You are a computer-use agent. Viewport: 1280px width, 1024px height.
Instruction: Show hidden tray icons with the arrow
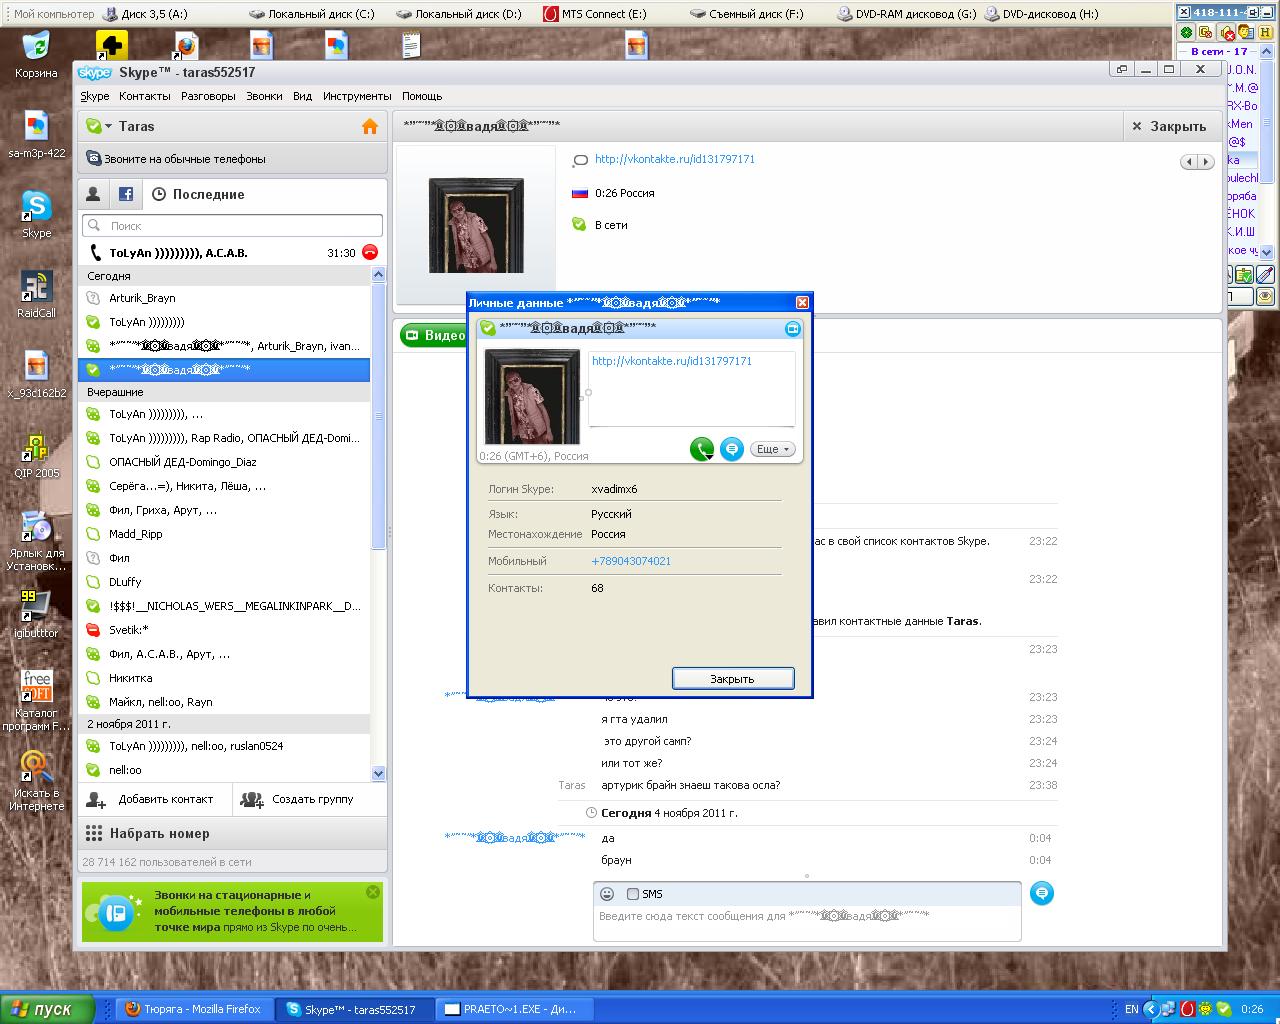(x=1151, y=1009)
